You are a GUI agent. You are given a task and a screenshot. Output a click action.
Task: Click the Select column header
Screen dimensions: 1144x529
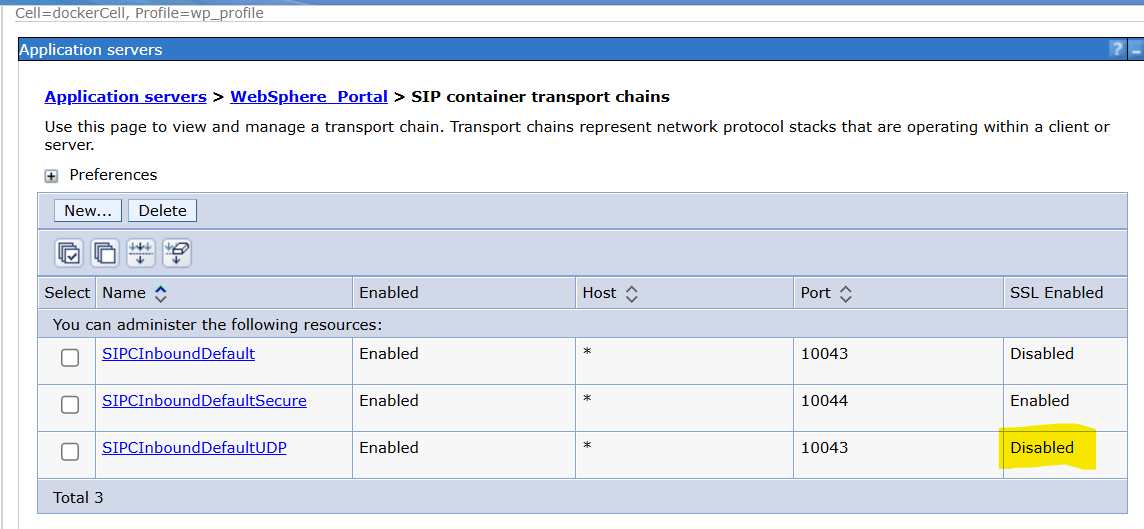click(x=66, y=293)
